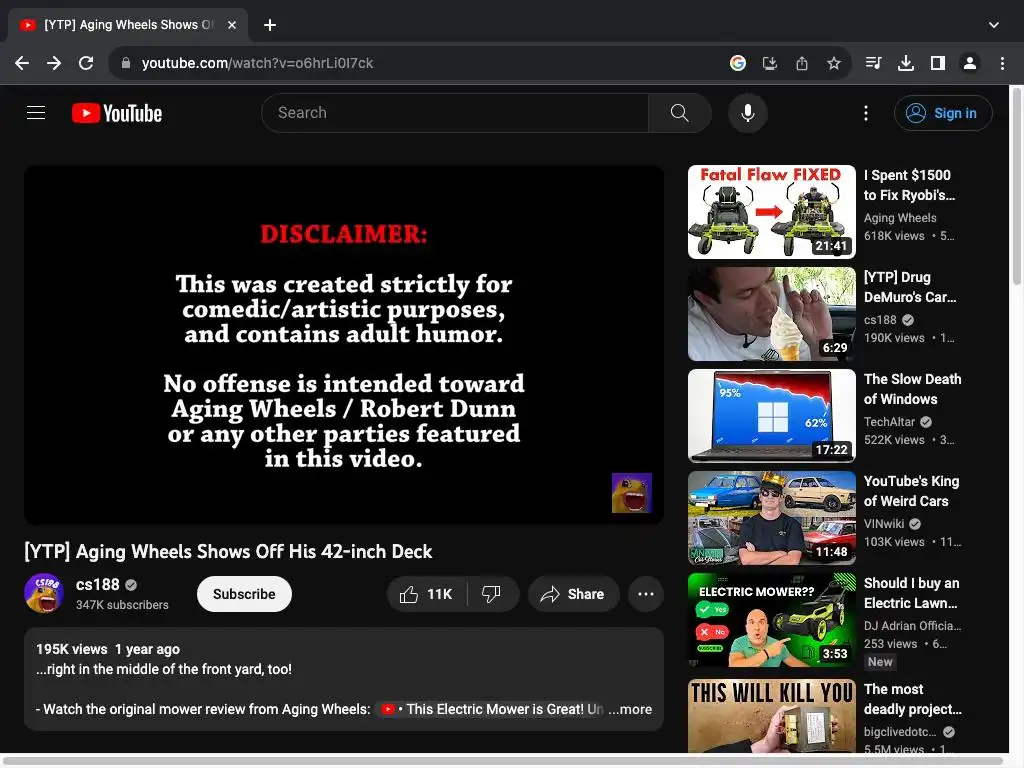Open Drug DeMuro ice cream thumbnail
The width and height of the screenshot is (1024, 768).
tap(772, 313)
